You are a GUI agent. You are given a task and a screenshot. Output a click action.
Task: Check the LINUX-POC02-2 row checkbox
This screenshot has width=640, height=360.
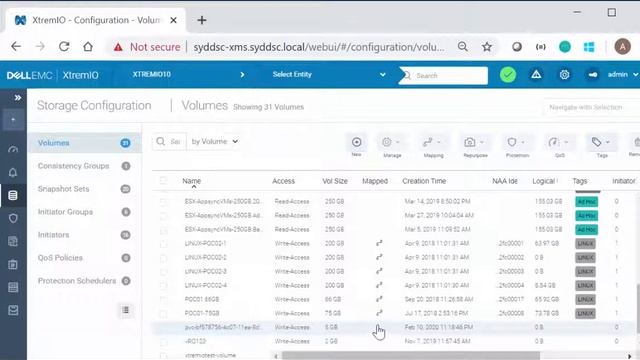[x=163, y=258]
